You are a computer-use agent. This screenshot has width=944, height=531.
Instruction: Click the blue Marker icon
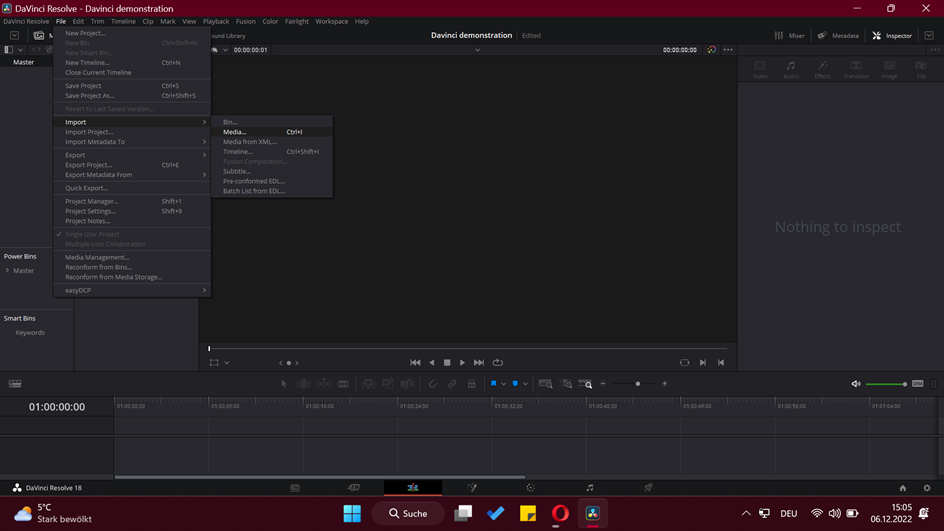[x=515, y=384]
